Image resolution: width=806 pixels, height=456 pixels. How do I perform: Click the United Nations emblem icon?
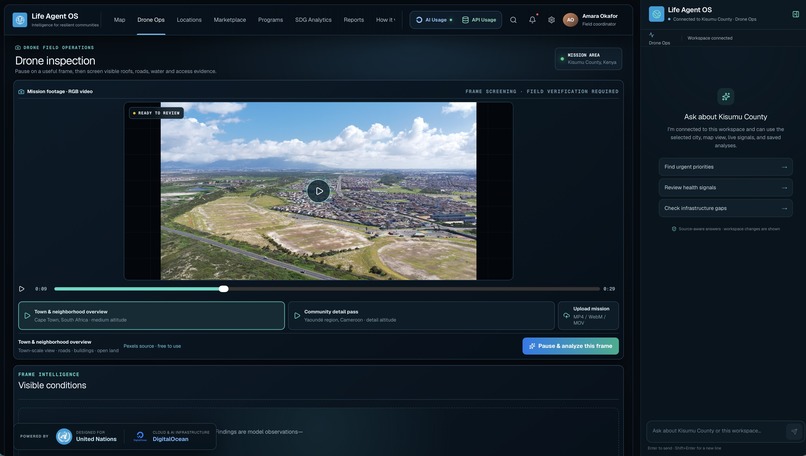pos(64,436)
